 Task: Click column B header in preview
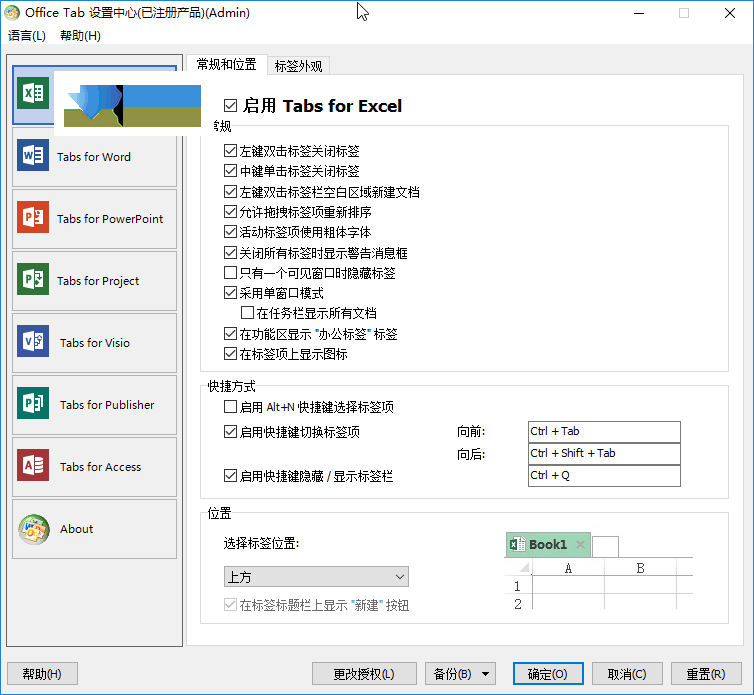(640, 568)
